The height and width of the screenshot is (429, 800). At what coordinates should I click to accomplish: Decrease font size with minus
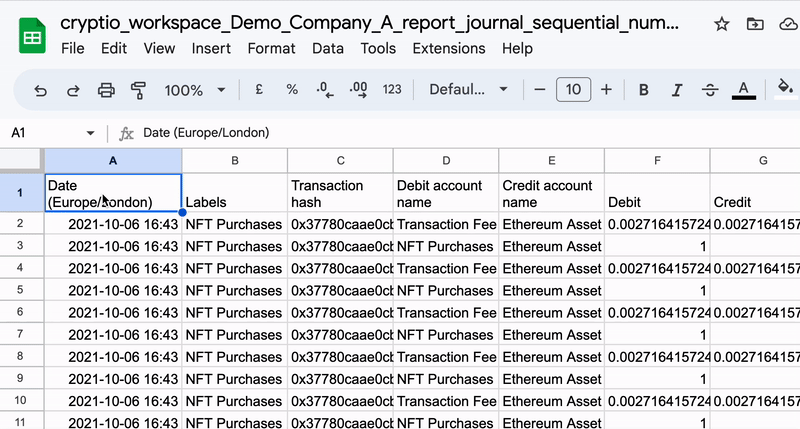540,90
